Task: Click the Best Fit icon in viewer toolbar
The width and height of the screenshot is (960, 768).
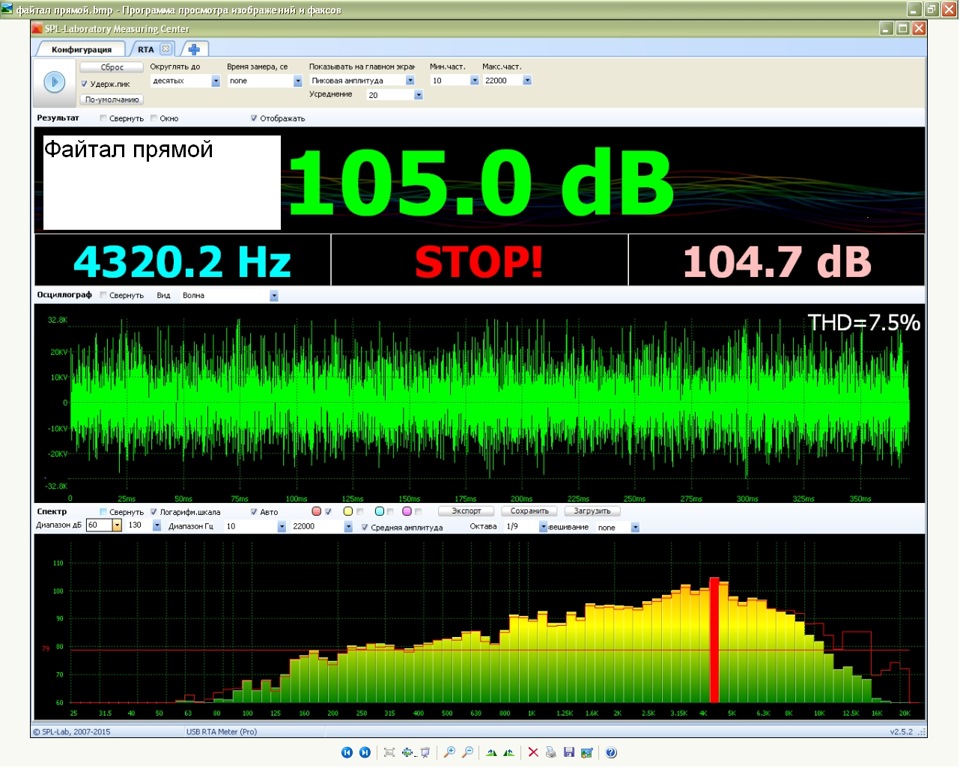Action: pyautogui.click(x=389, y=752)
